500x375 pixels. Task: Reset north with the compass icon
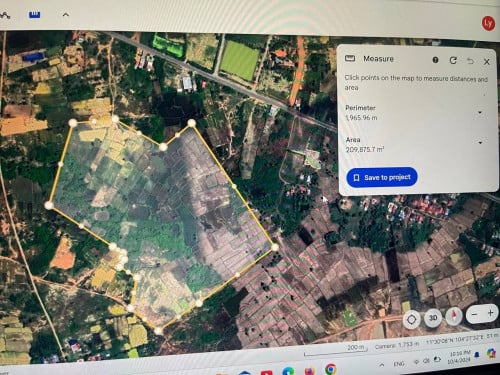[x=454, y=316]
